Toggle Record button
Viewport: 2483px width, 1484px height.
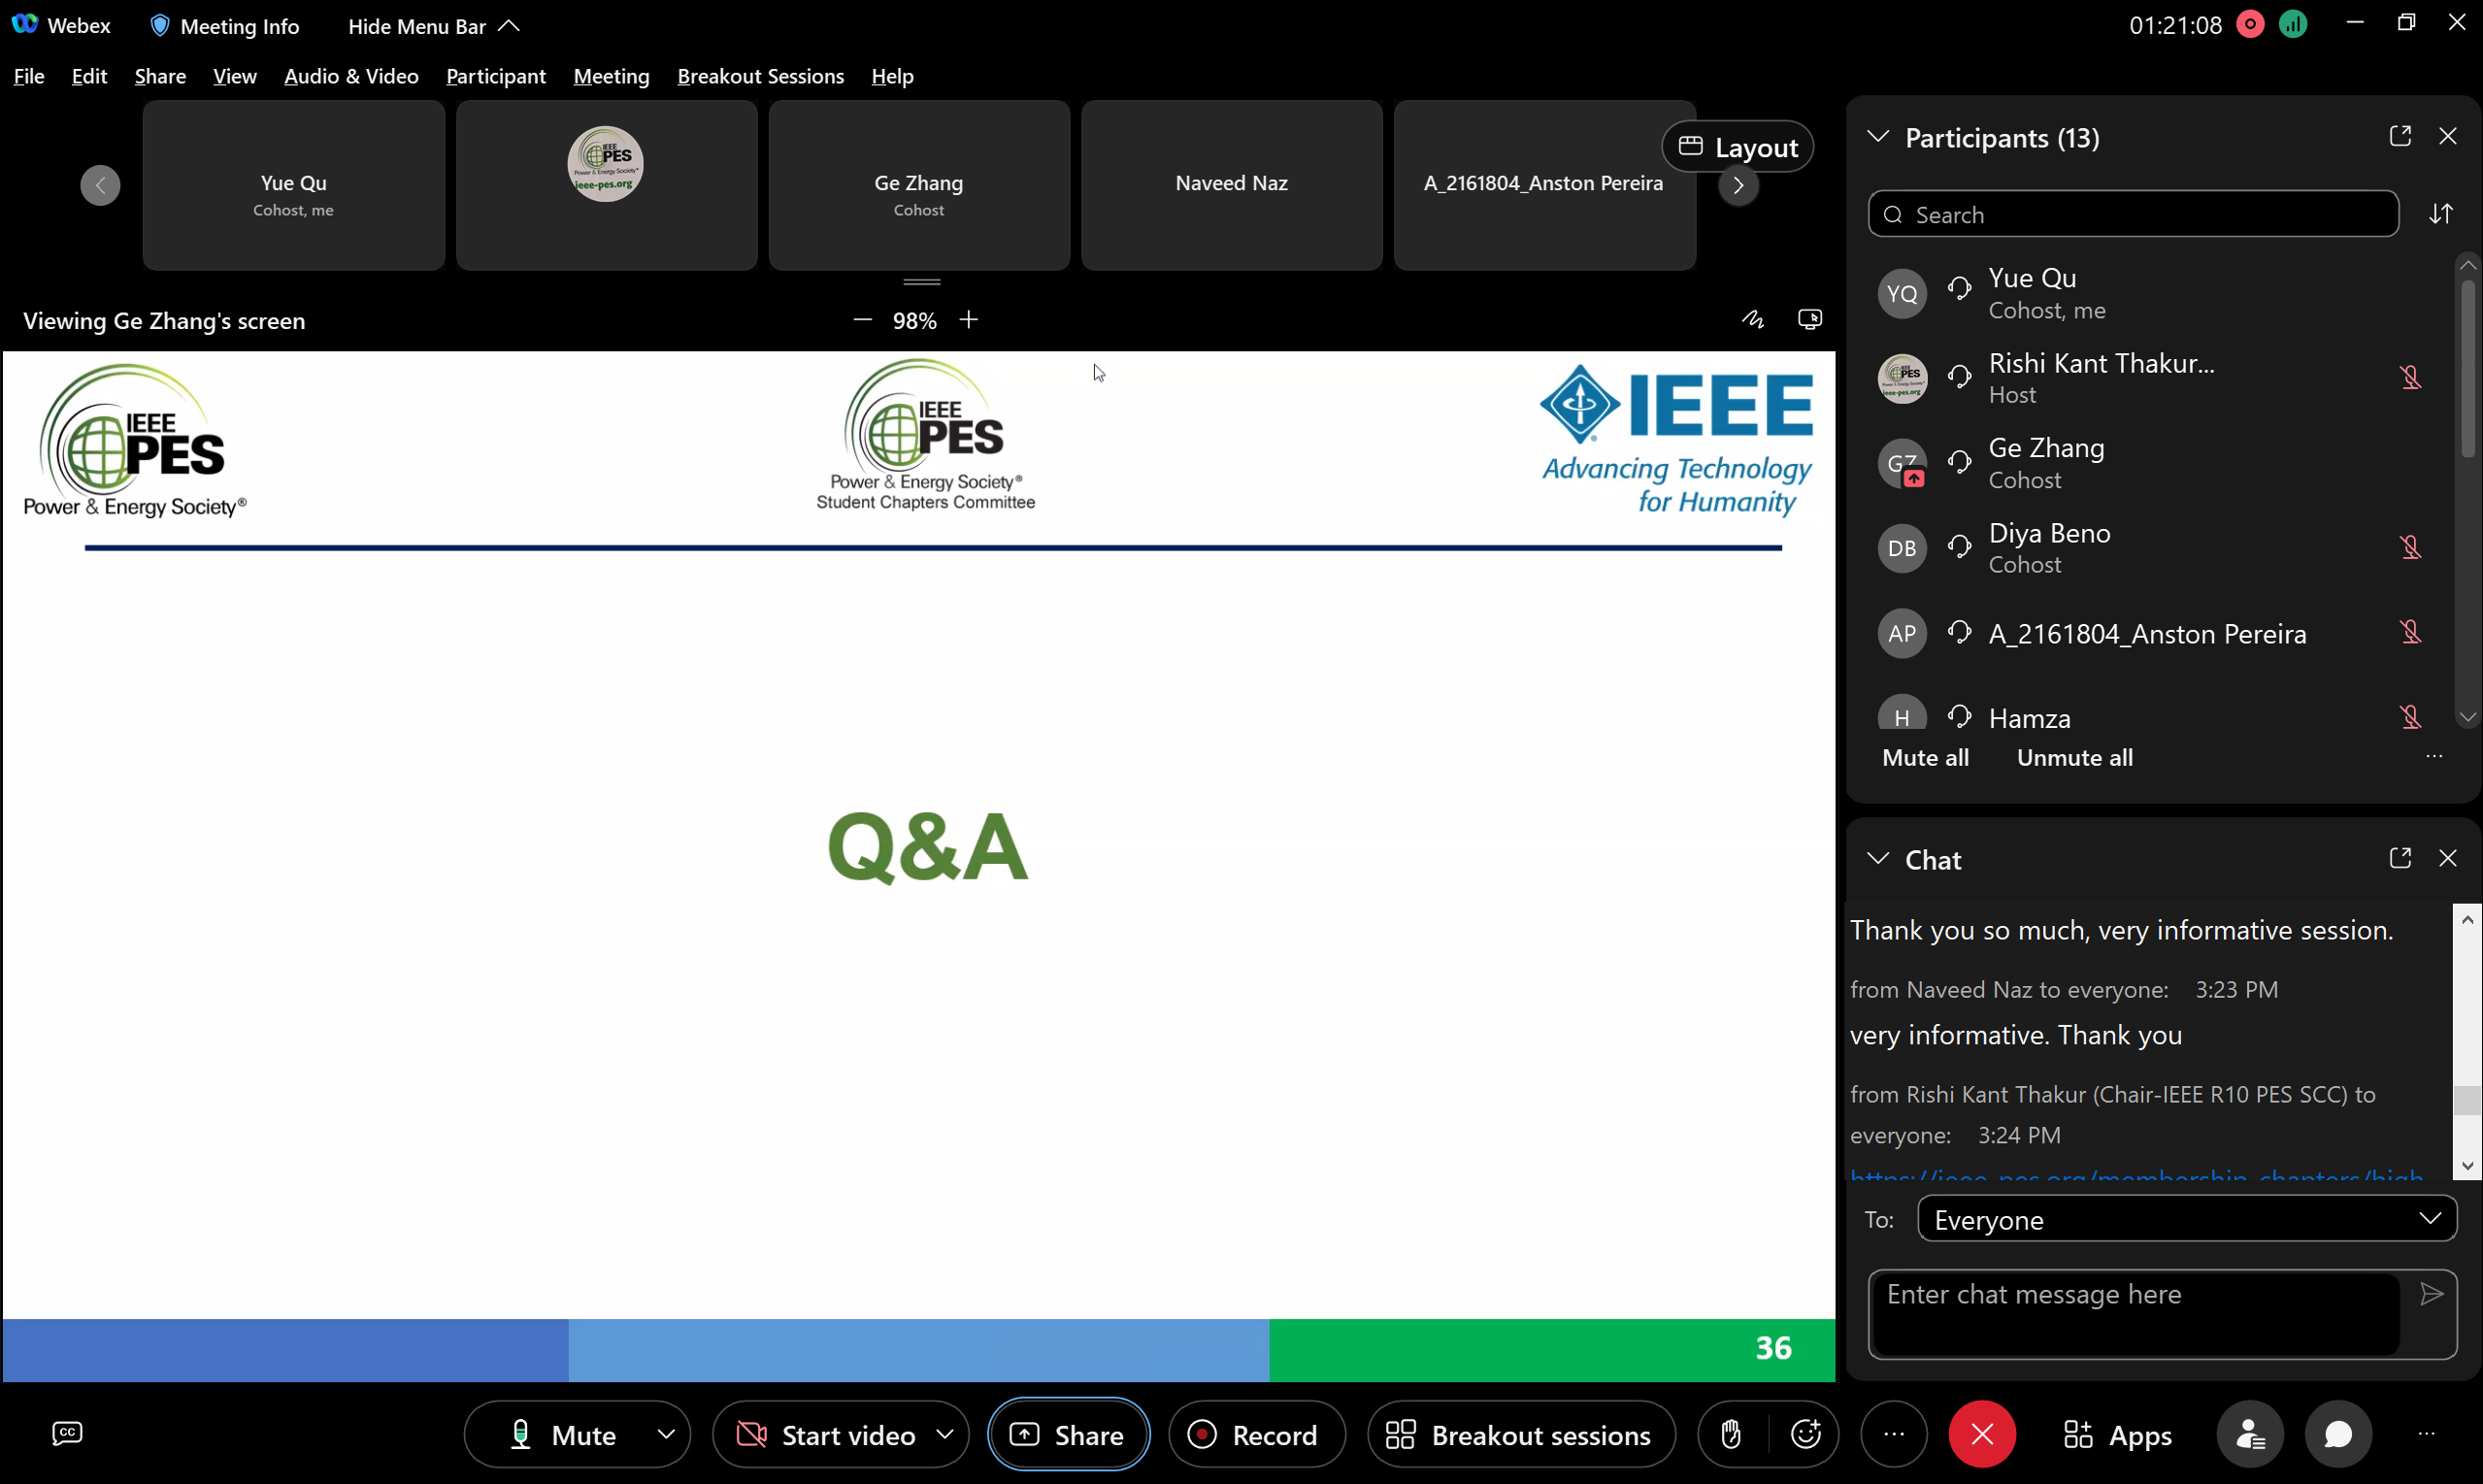coord(1255,1434)
